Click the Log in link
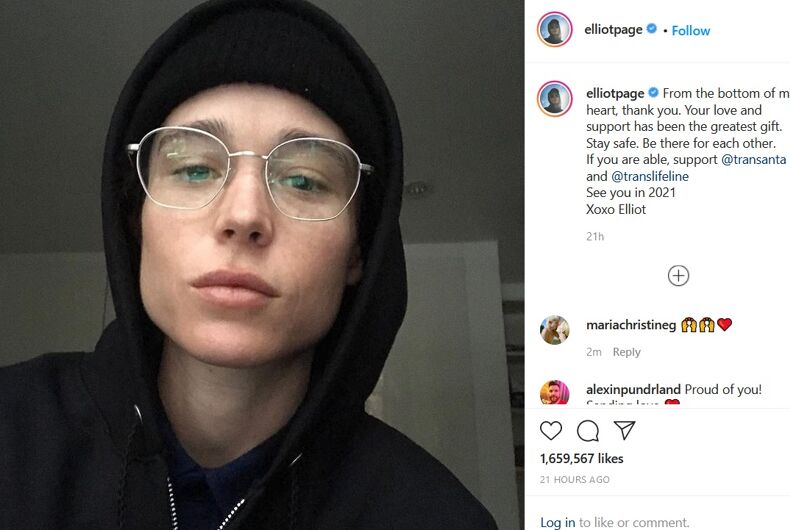Viewport: 790px width, 530px height. click(x=557, y=522)
